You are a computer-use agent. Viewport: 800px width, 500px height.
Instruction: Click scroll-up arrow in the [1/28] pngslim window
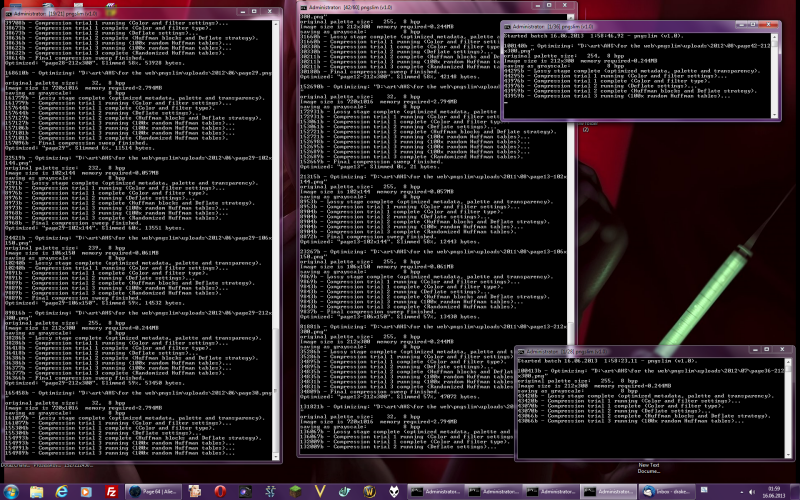[x=788, y=362]
